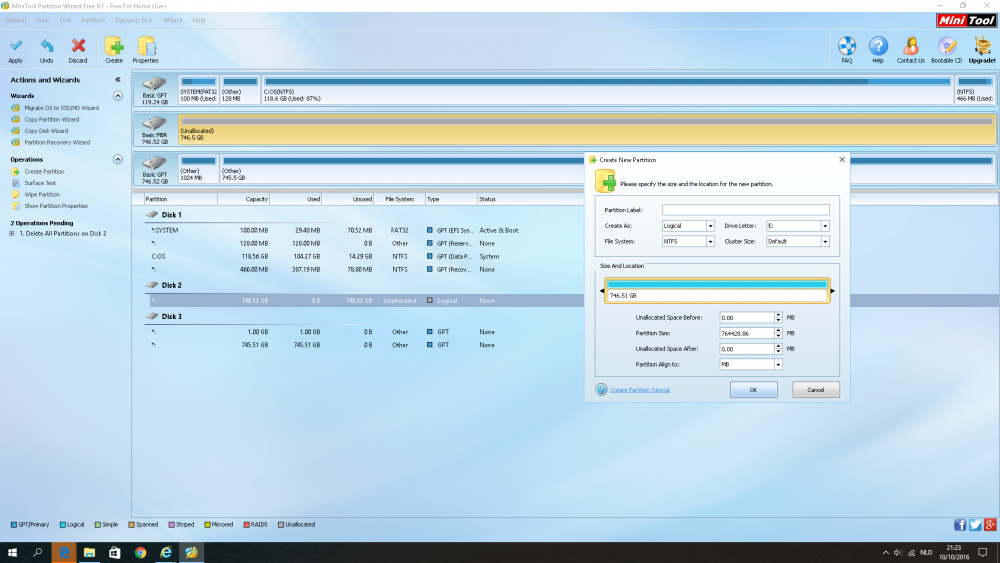
Task: Click the Contact Us icon
Action: (x=910, y=46)
